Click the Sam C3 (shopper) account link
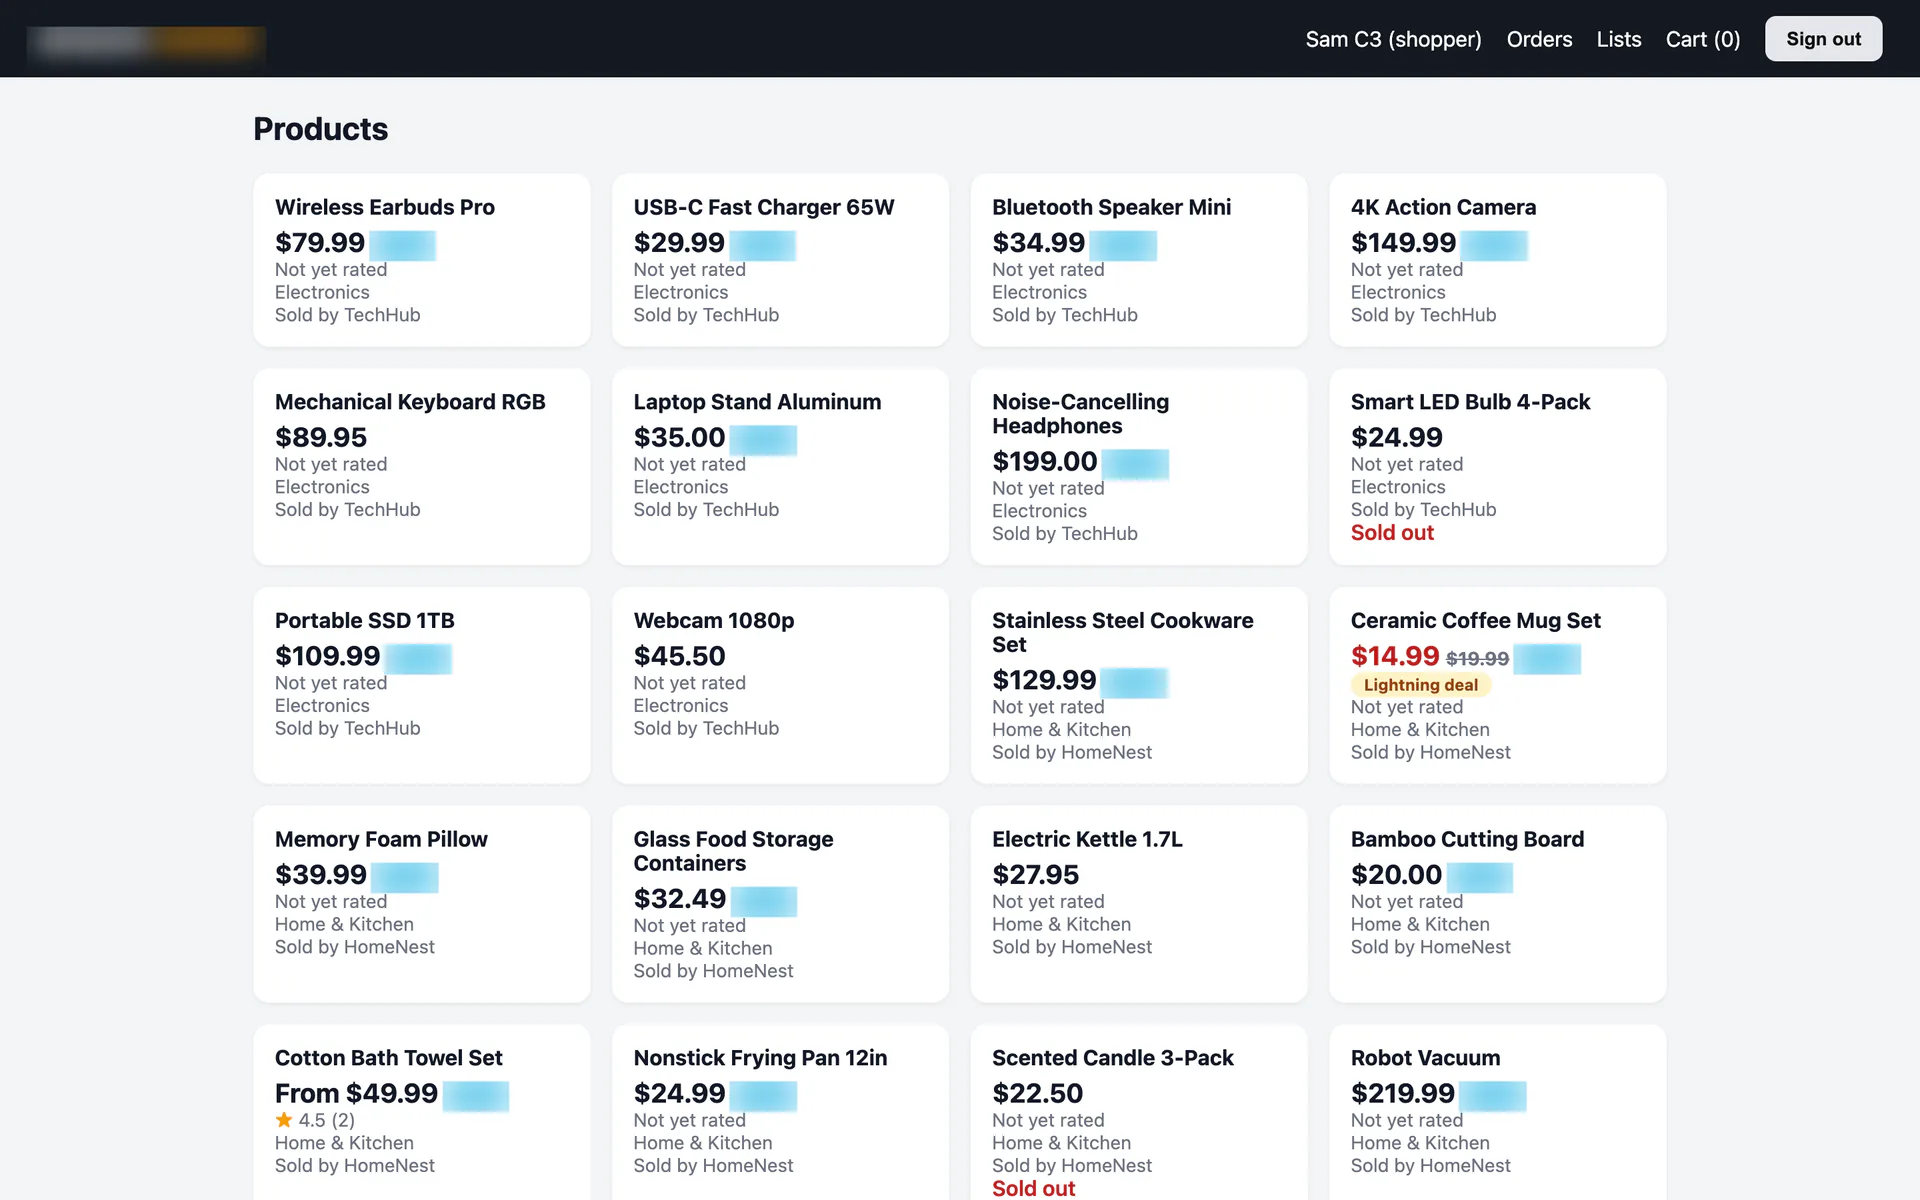 tap(1393, 39)
